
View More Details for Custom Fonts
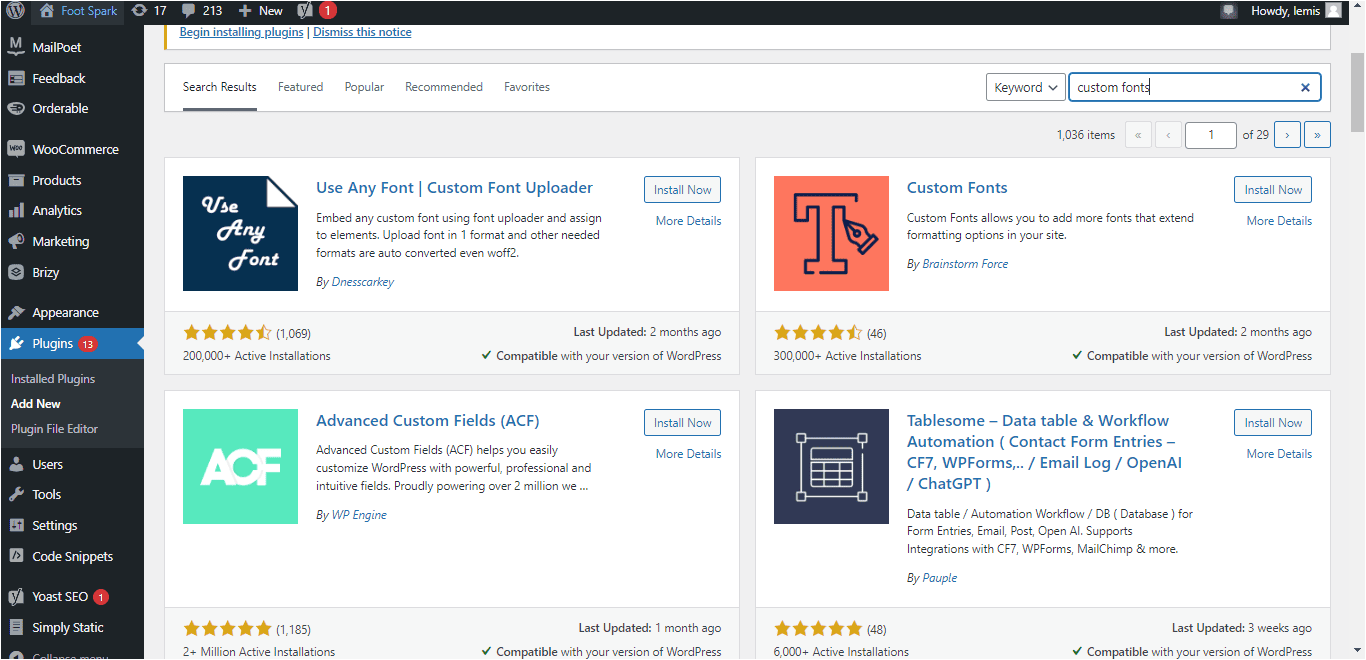(x=1279, y=221)
